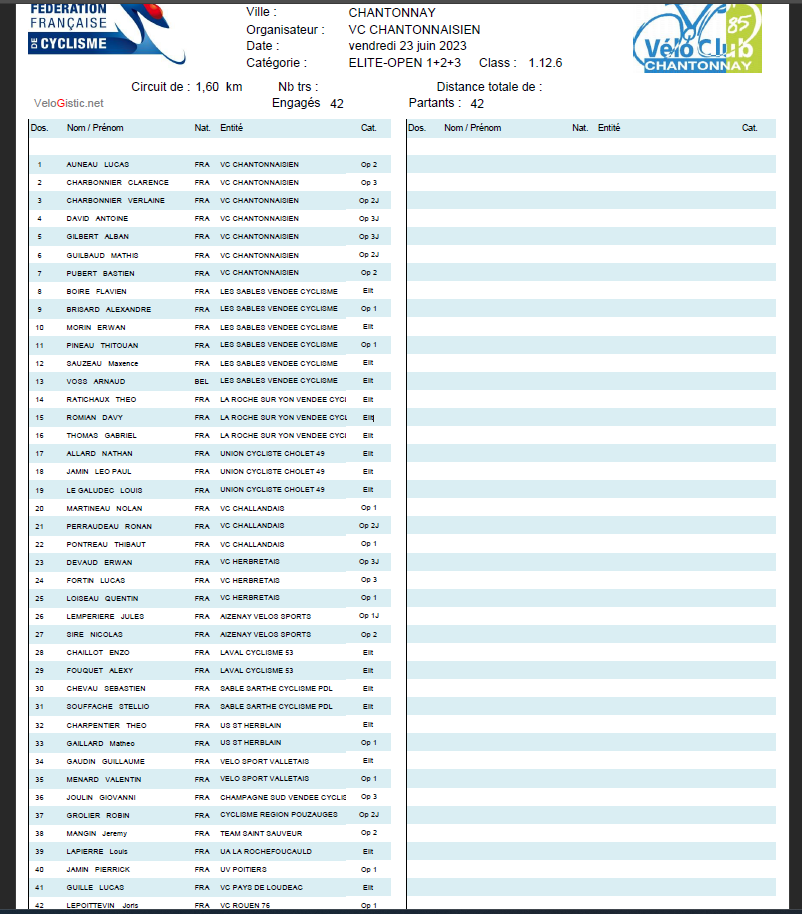This screenshot has height=914, width=802.
Task: Open the VeloGistic.net link
Action: point(69,103)
